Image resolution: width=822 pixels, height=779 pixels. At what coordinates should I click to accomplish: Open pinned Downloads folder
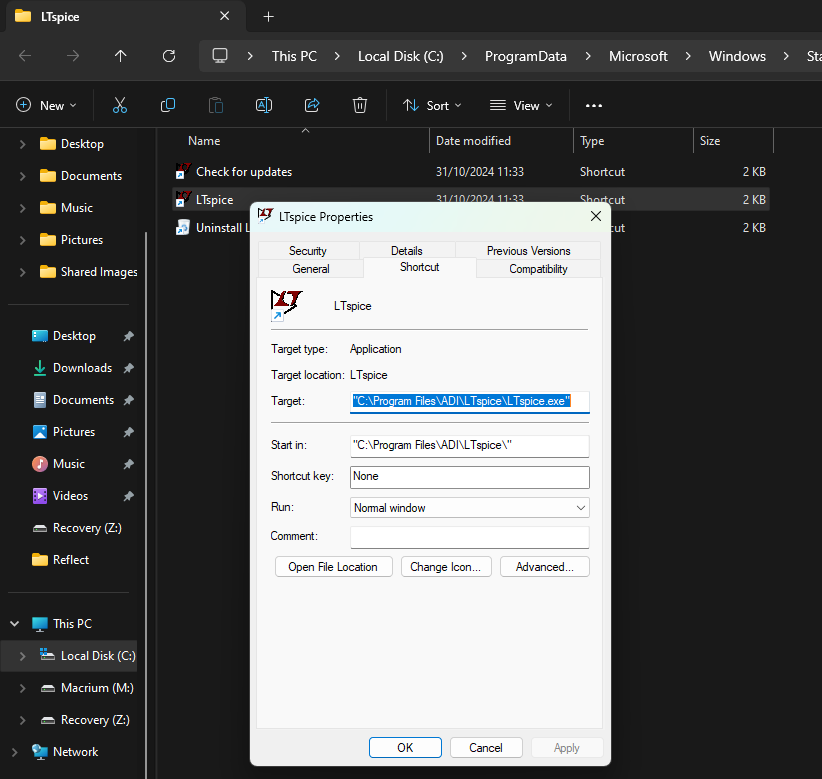pos(82,367)
